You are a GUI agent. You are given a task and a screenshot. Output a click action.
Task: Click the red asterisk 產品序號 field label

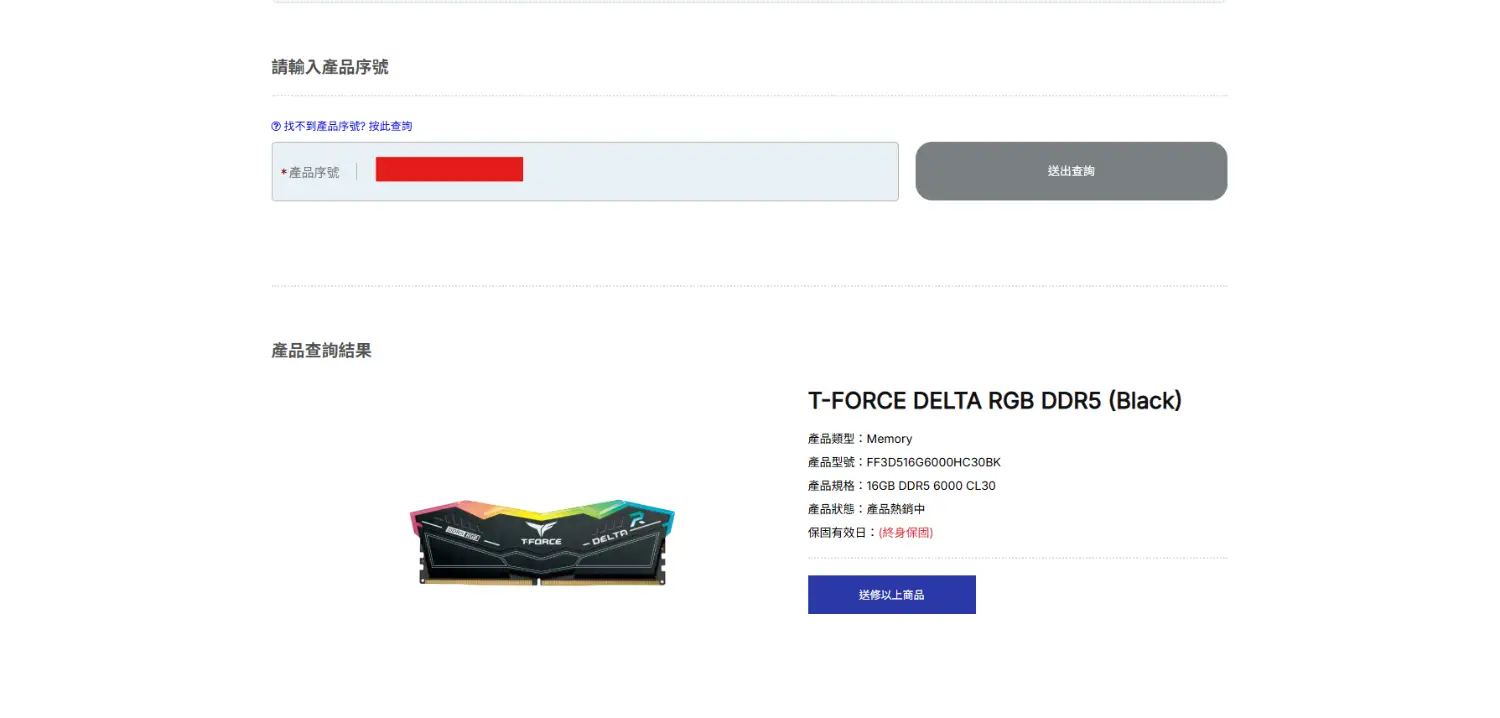(311, 172)
